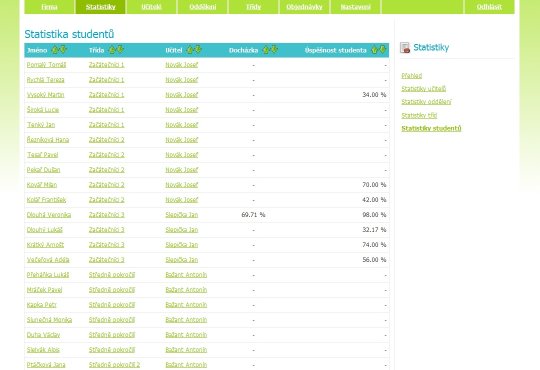Click the Statistika studentů page heading
Screen dimensions: 540x370
click(69, 34)
